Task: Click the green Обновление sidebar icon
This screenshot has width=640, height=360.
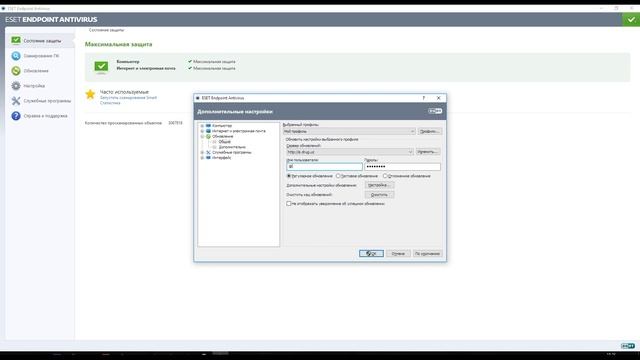Action: pos(16,71)
